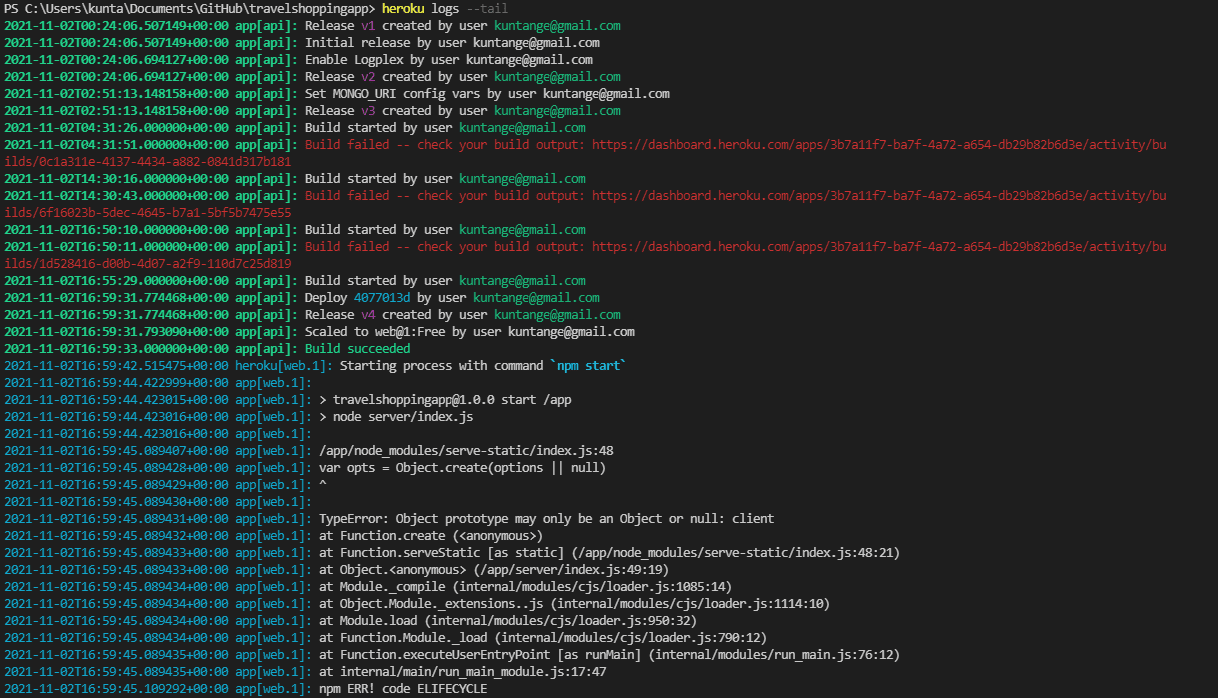
Task: Click the '> node server/index.js' line
Action: click(396, 416)
